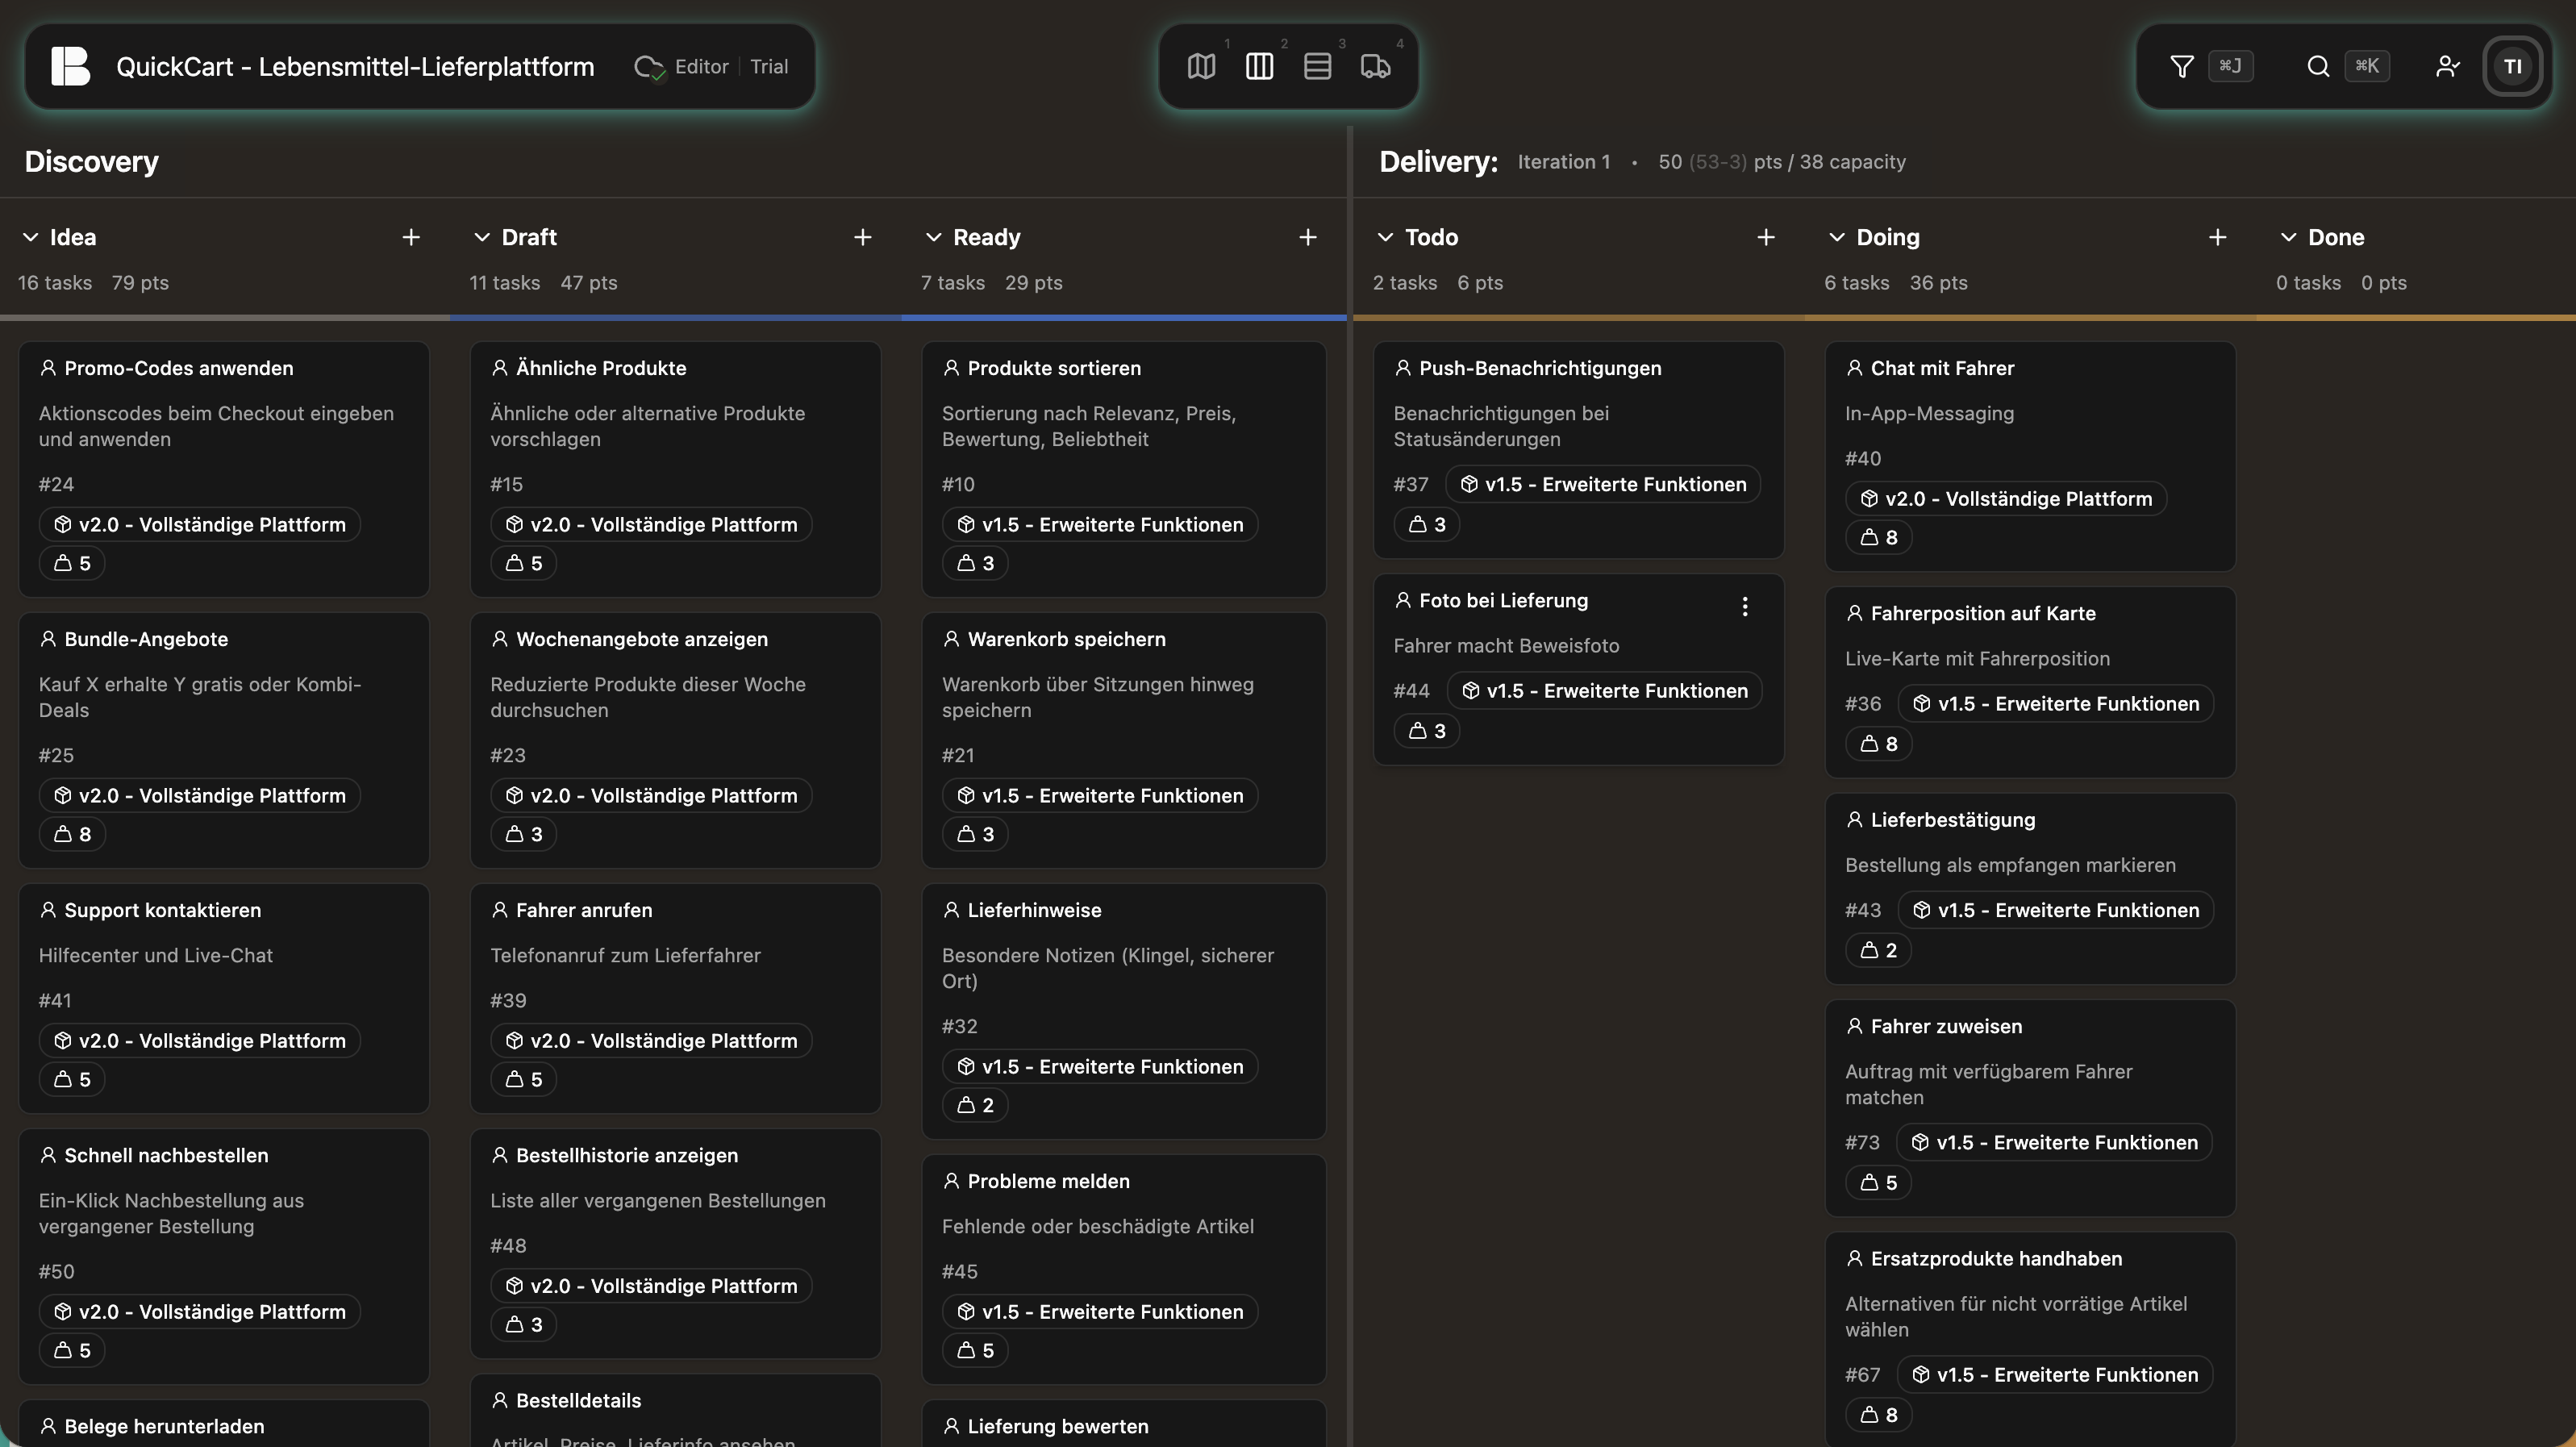
Task: Open the filter panel
Action: coord(2180,66)
